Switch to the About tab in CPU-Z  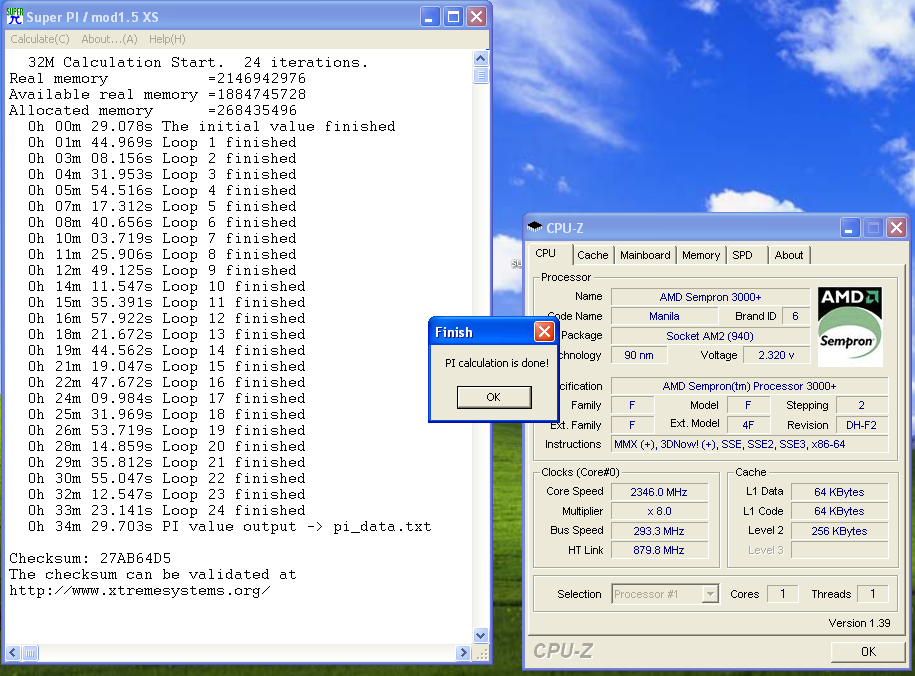(x=789, y=255)
